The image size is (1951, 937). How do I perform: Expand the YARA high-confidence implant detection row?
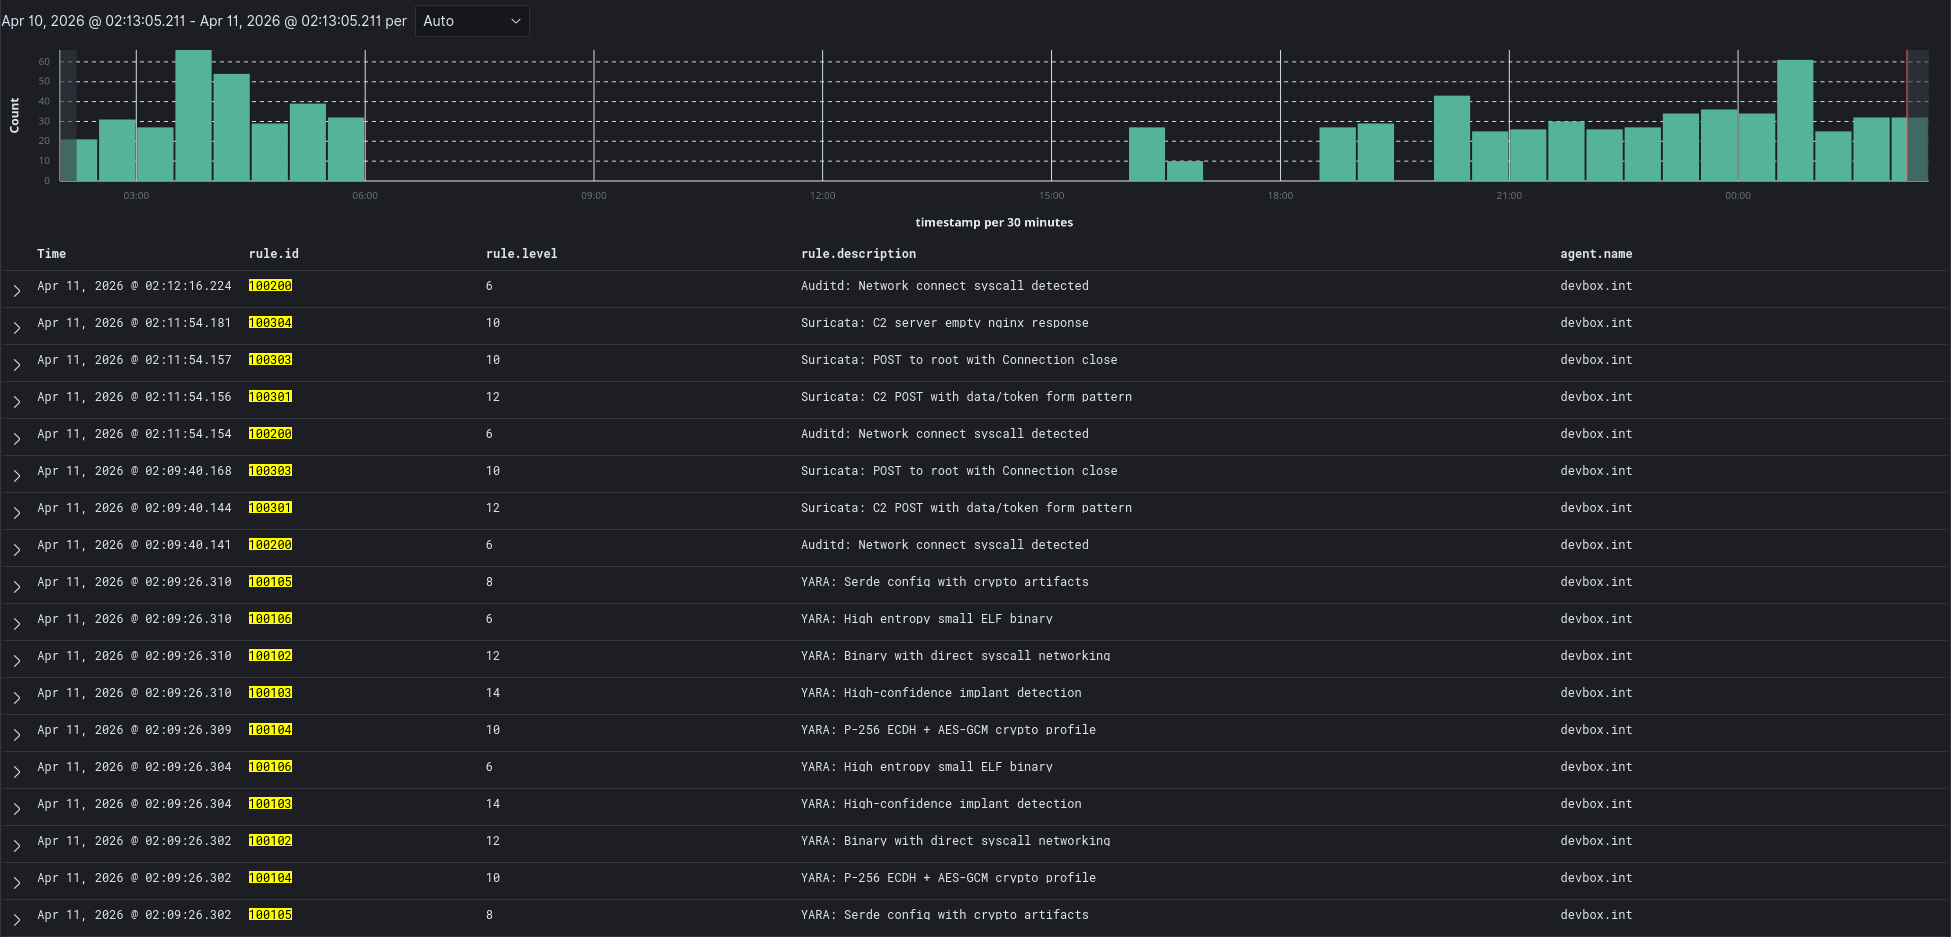tap(16, 697)
